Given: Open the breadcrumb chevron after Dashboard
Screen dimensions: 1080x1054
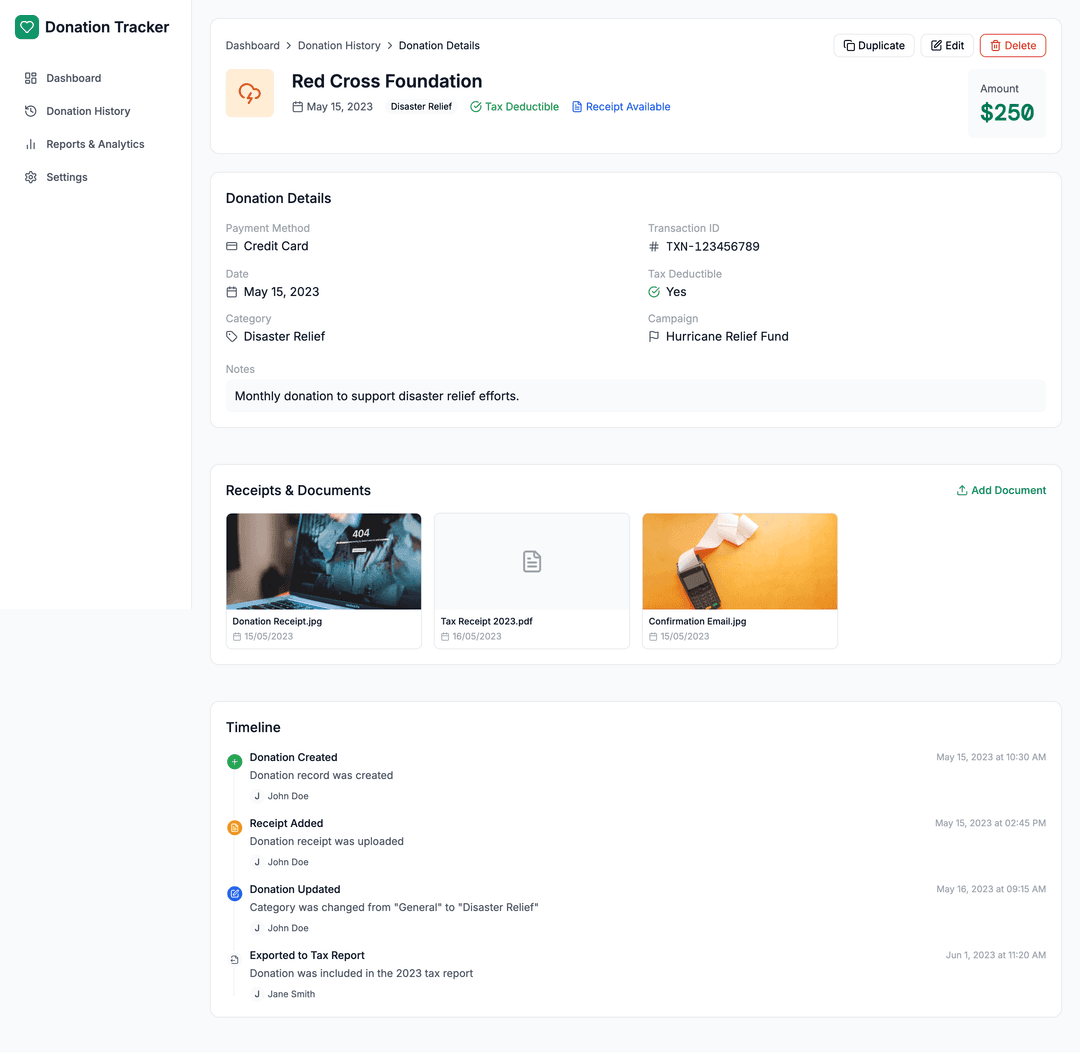Looking at the screenshot, I should coord(287,45).
